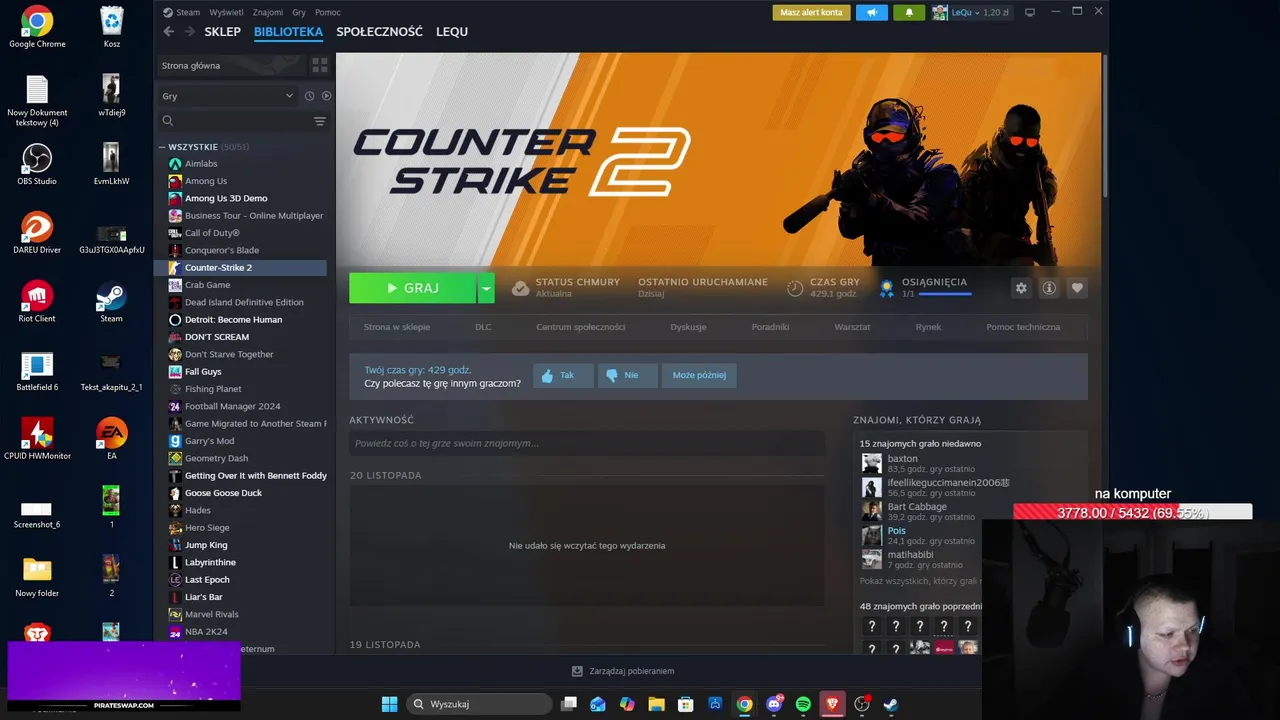Open Pomoc techniczna tab
This screenshot has width=1280, height=720.
1023,327
